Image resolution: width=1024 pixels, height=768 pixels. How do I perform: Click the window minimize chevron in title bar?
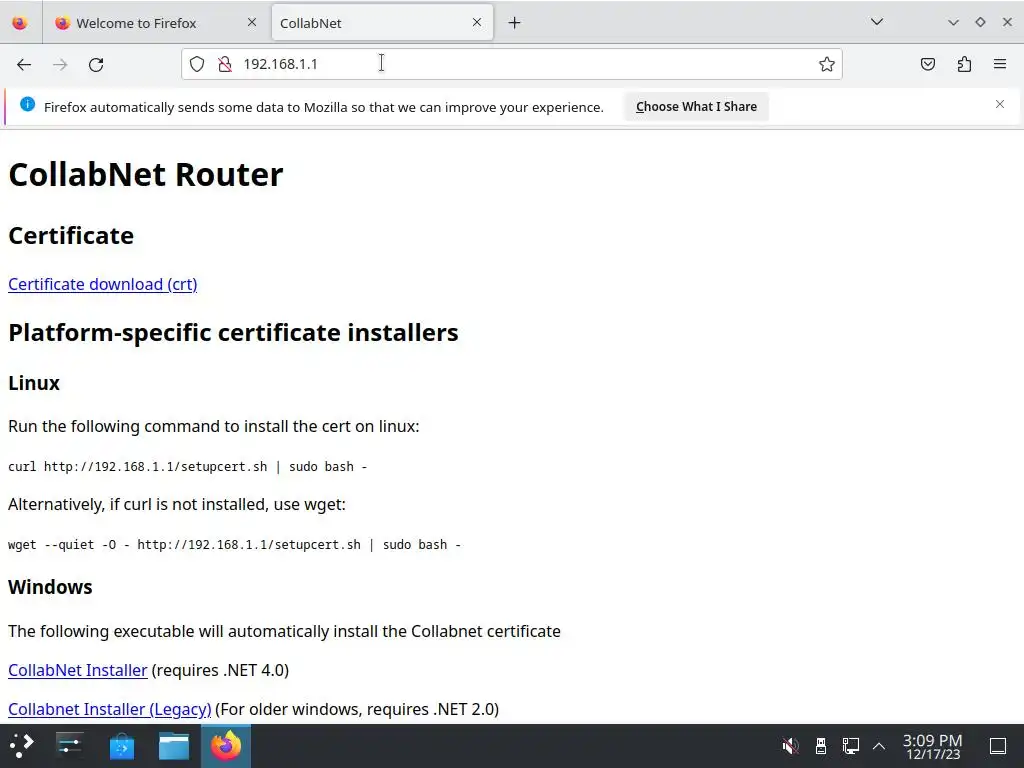[x=953, y=22]
